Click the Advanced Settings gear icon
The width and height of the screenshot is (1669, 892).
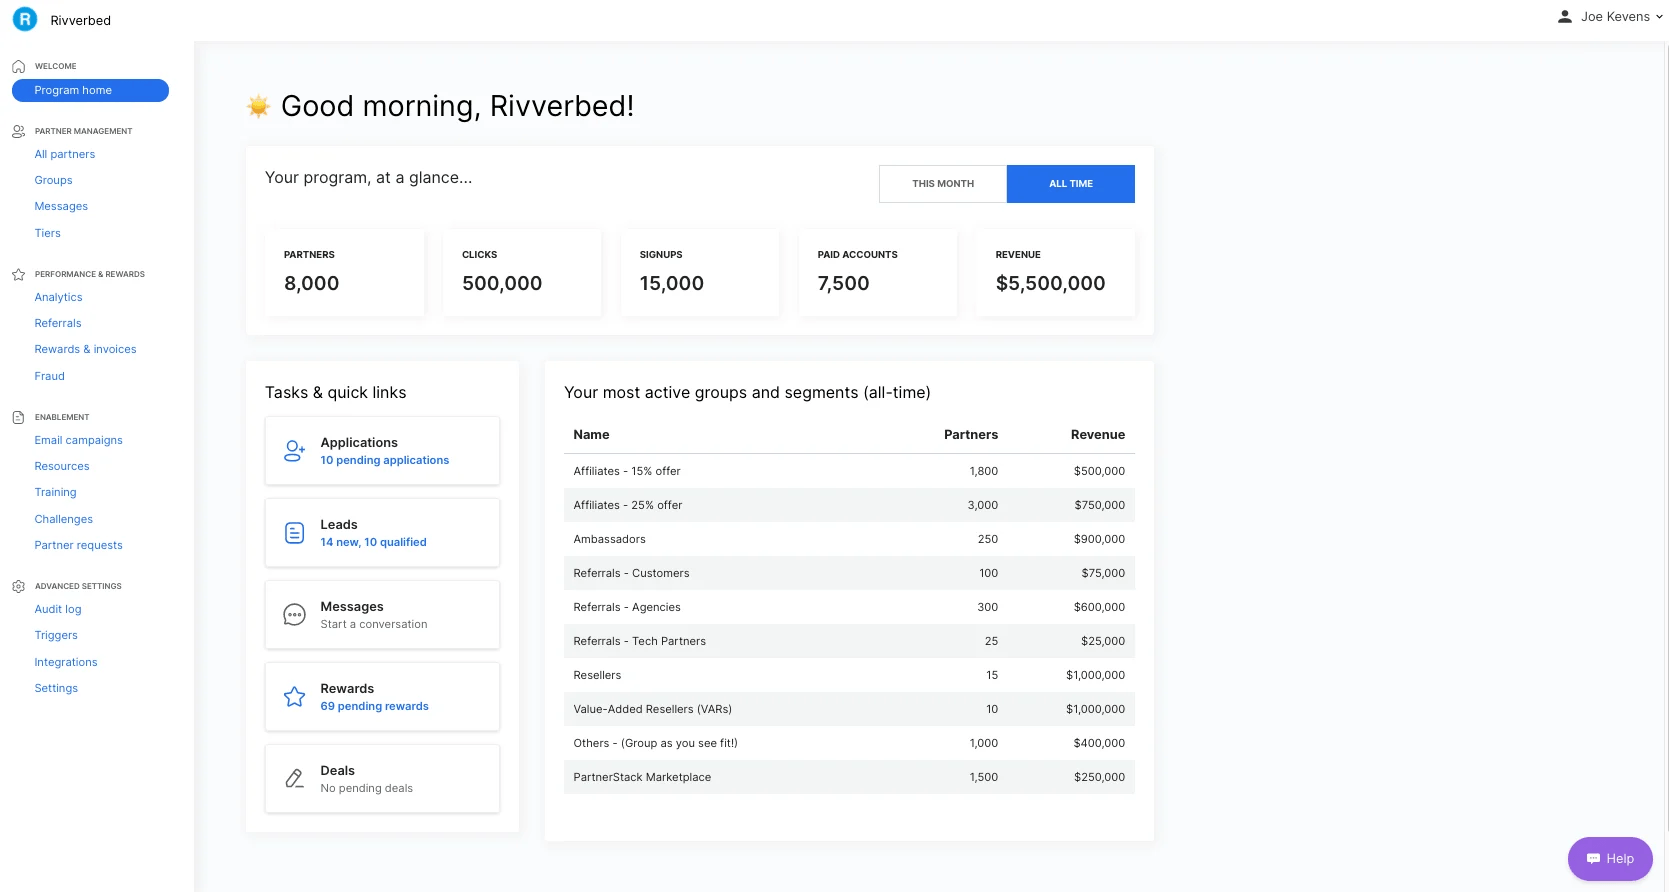tap(18, 586)
